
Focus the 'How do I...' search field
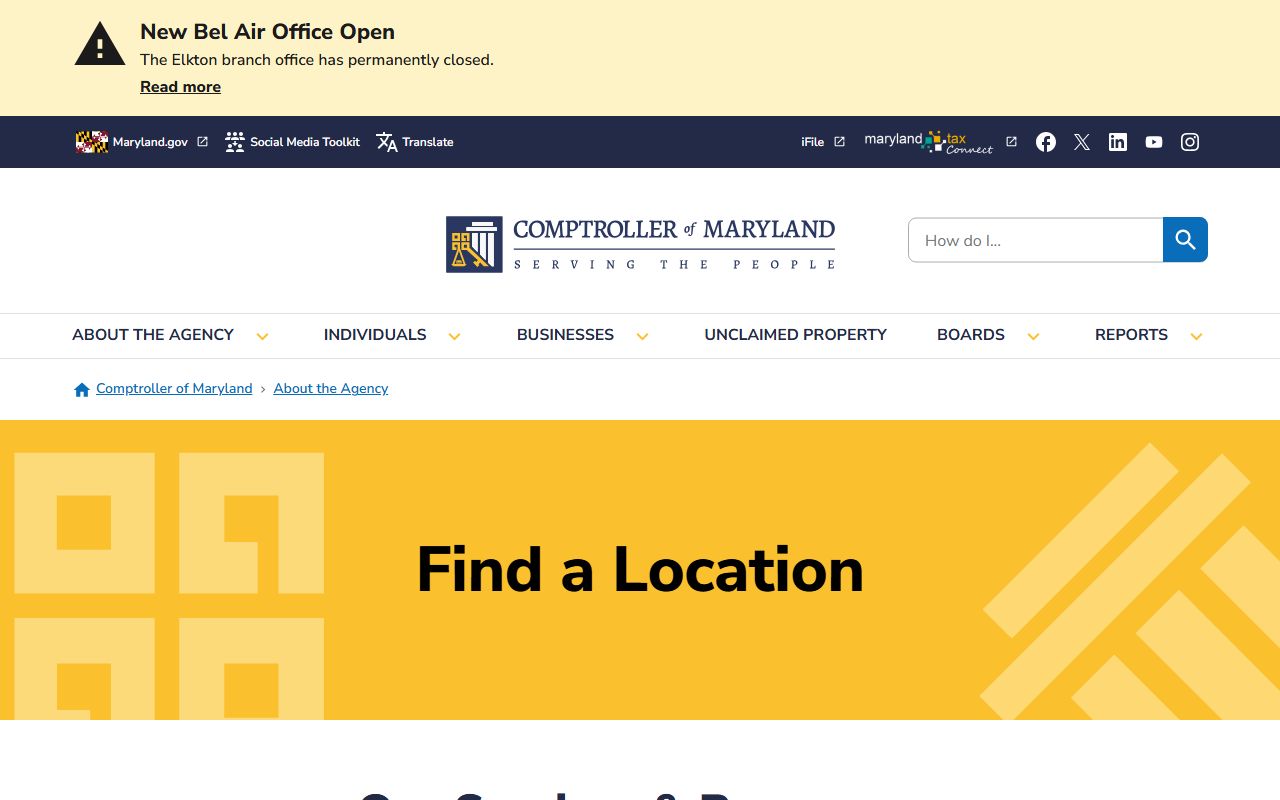[x=1035, y=240]
